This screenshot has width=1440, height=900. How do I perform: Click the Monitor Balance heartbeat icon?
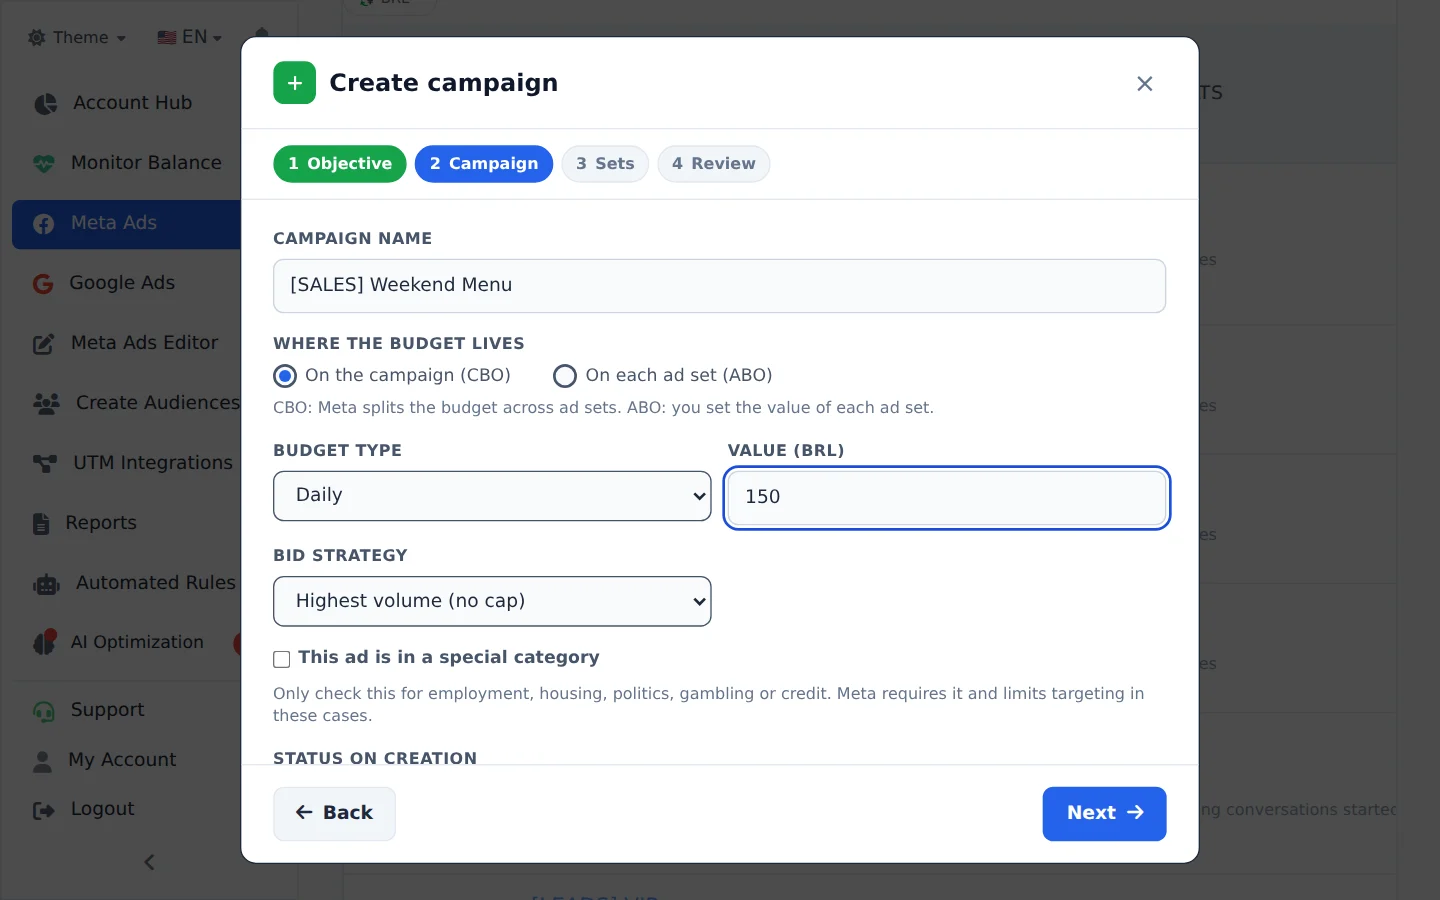(44, 163)
